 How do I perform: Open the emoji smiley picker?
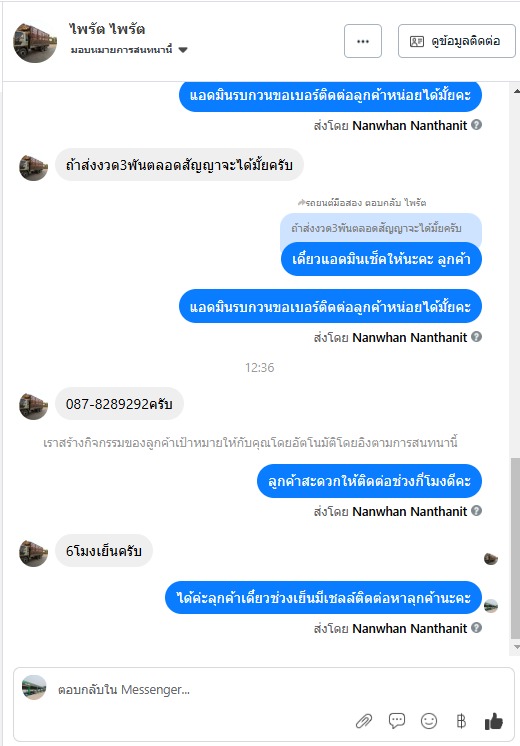[x=429, y=721]
